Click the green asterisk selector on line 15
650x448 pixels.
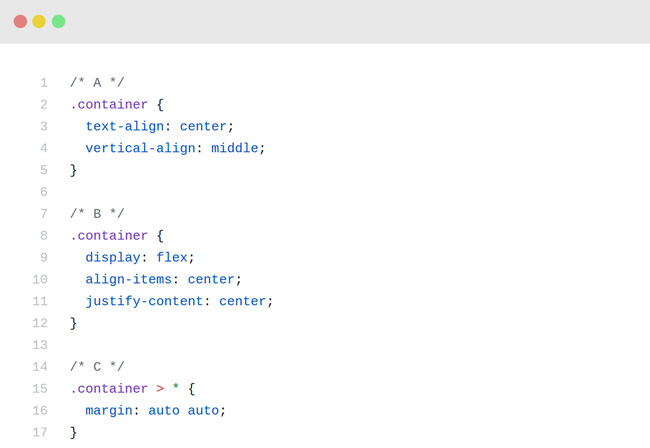(x=176, y=387)
